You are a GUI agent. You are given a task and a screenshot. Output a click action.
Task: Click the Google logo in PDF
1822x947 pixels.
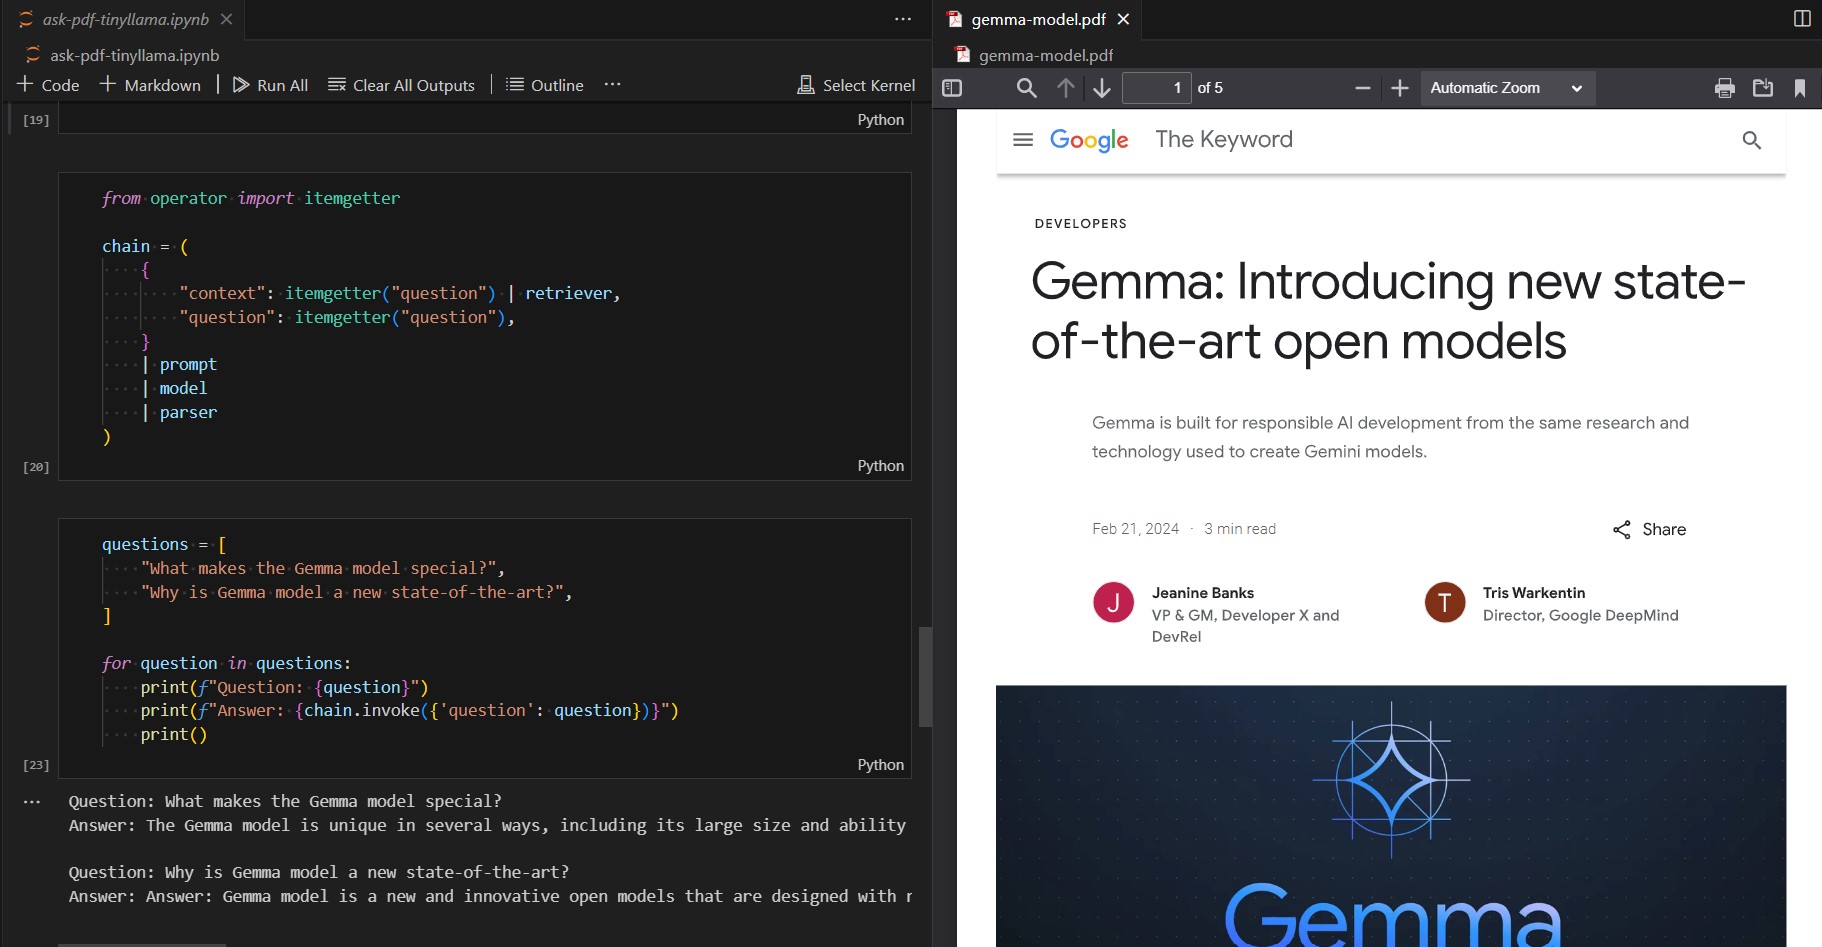pos(1089,140)
